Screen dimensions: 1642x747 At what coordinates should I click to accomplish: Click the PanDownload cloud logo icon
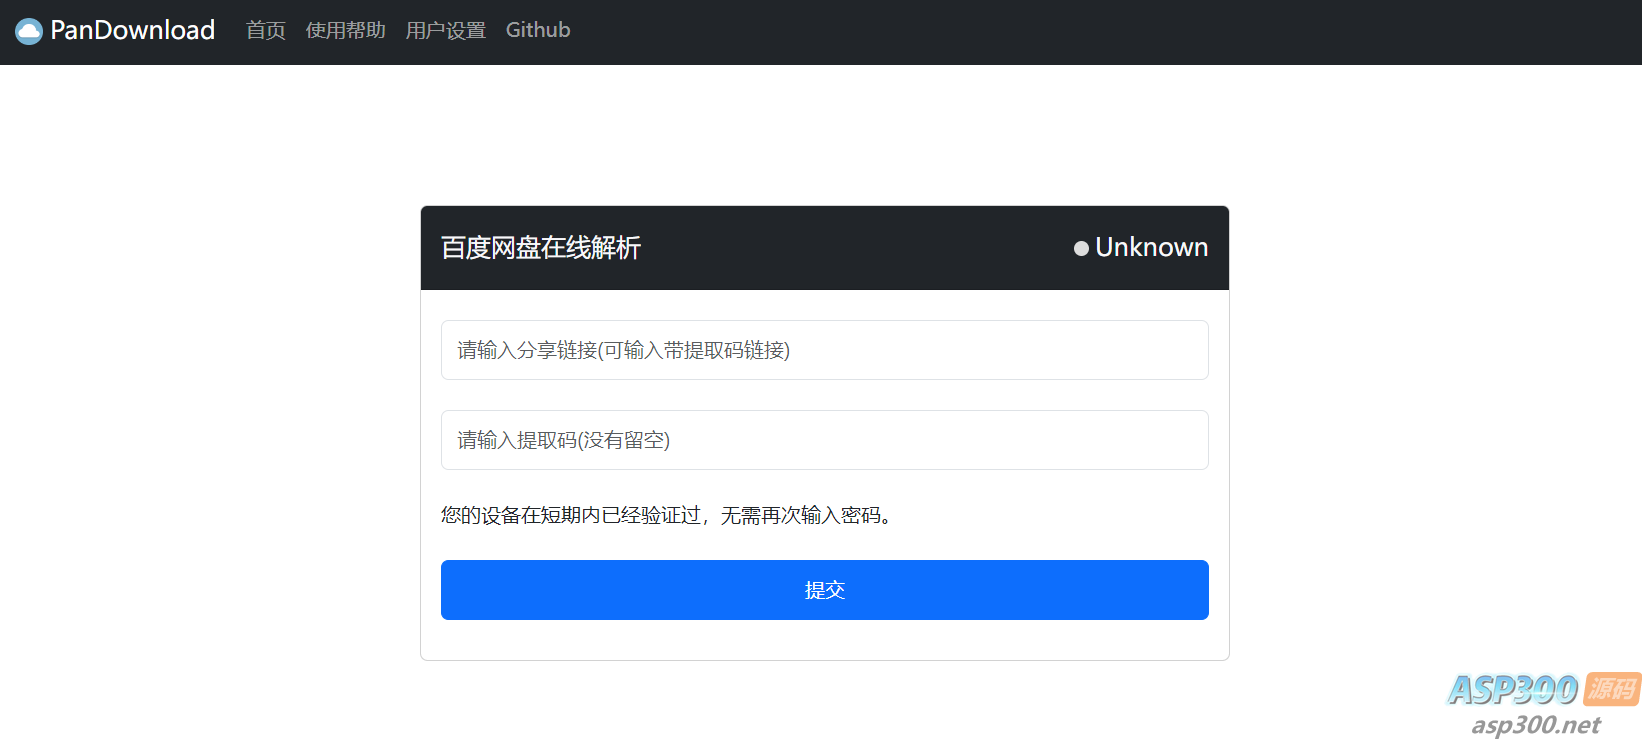(x=29, y=31)
